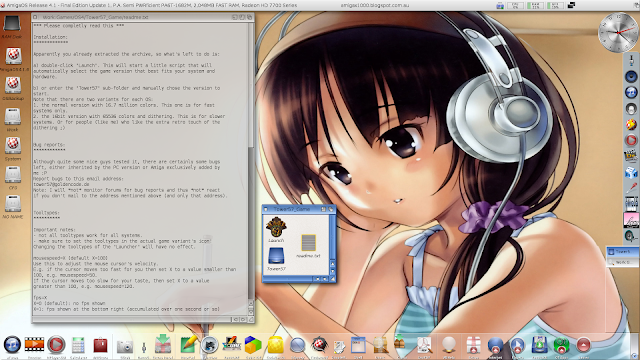Click clapperboard movie icon in right sidebar dock
The width and height of the screenshot is (640, 360).
[x=631, y=156]
